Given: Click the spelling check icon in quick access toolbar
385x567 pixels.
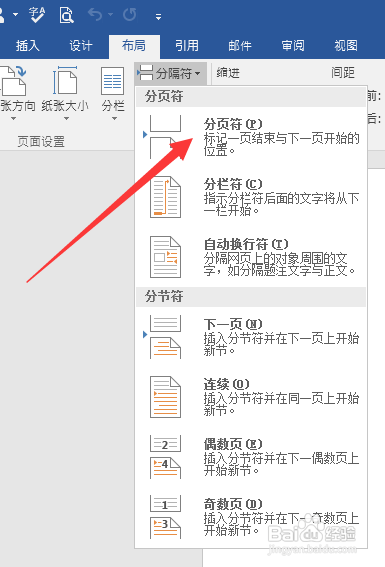Looking at the screenshot, I should point(37,15).
